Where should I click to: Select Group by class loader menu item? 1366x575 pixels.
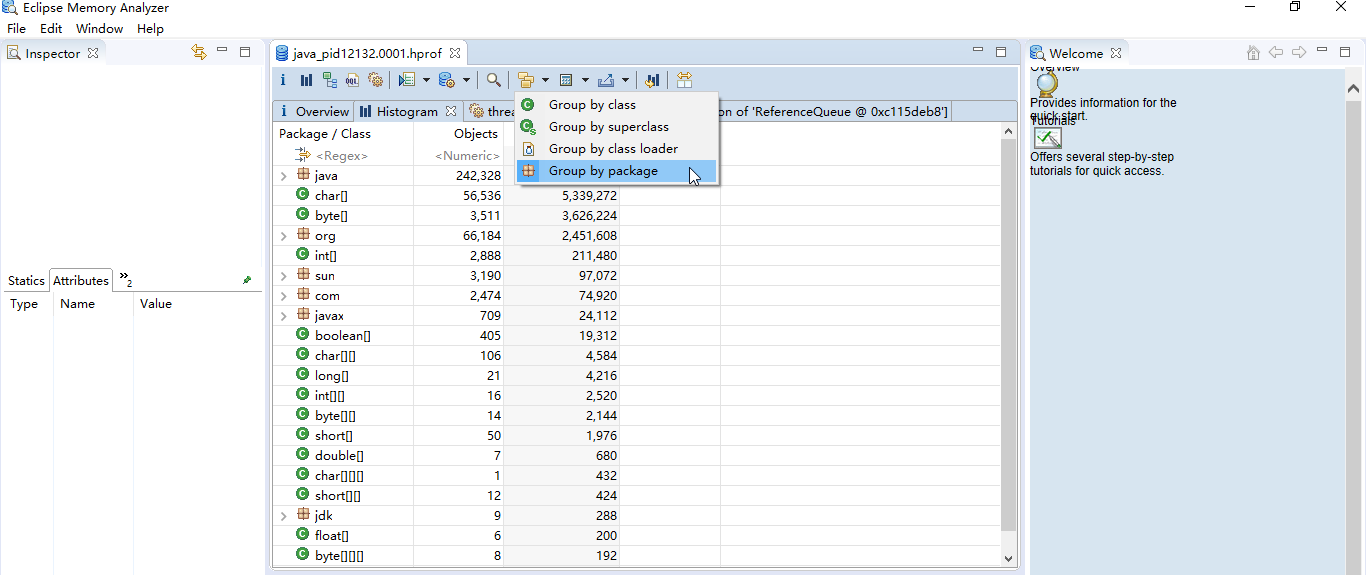tap(617, 149)
